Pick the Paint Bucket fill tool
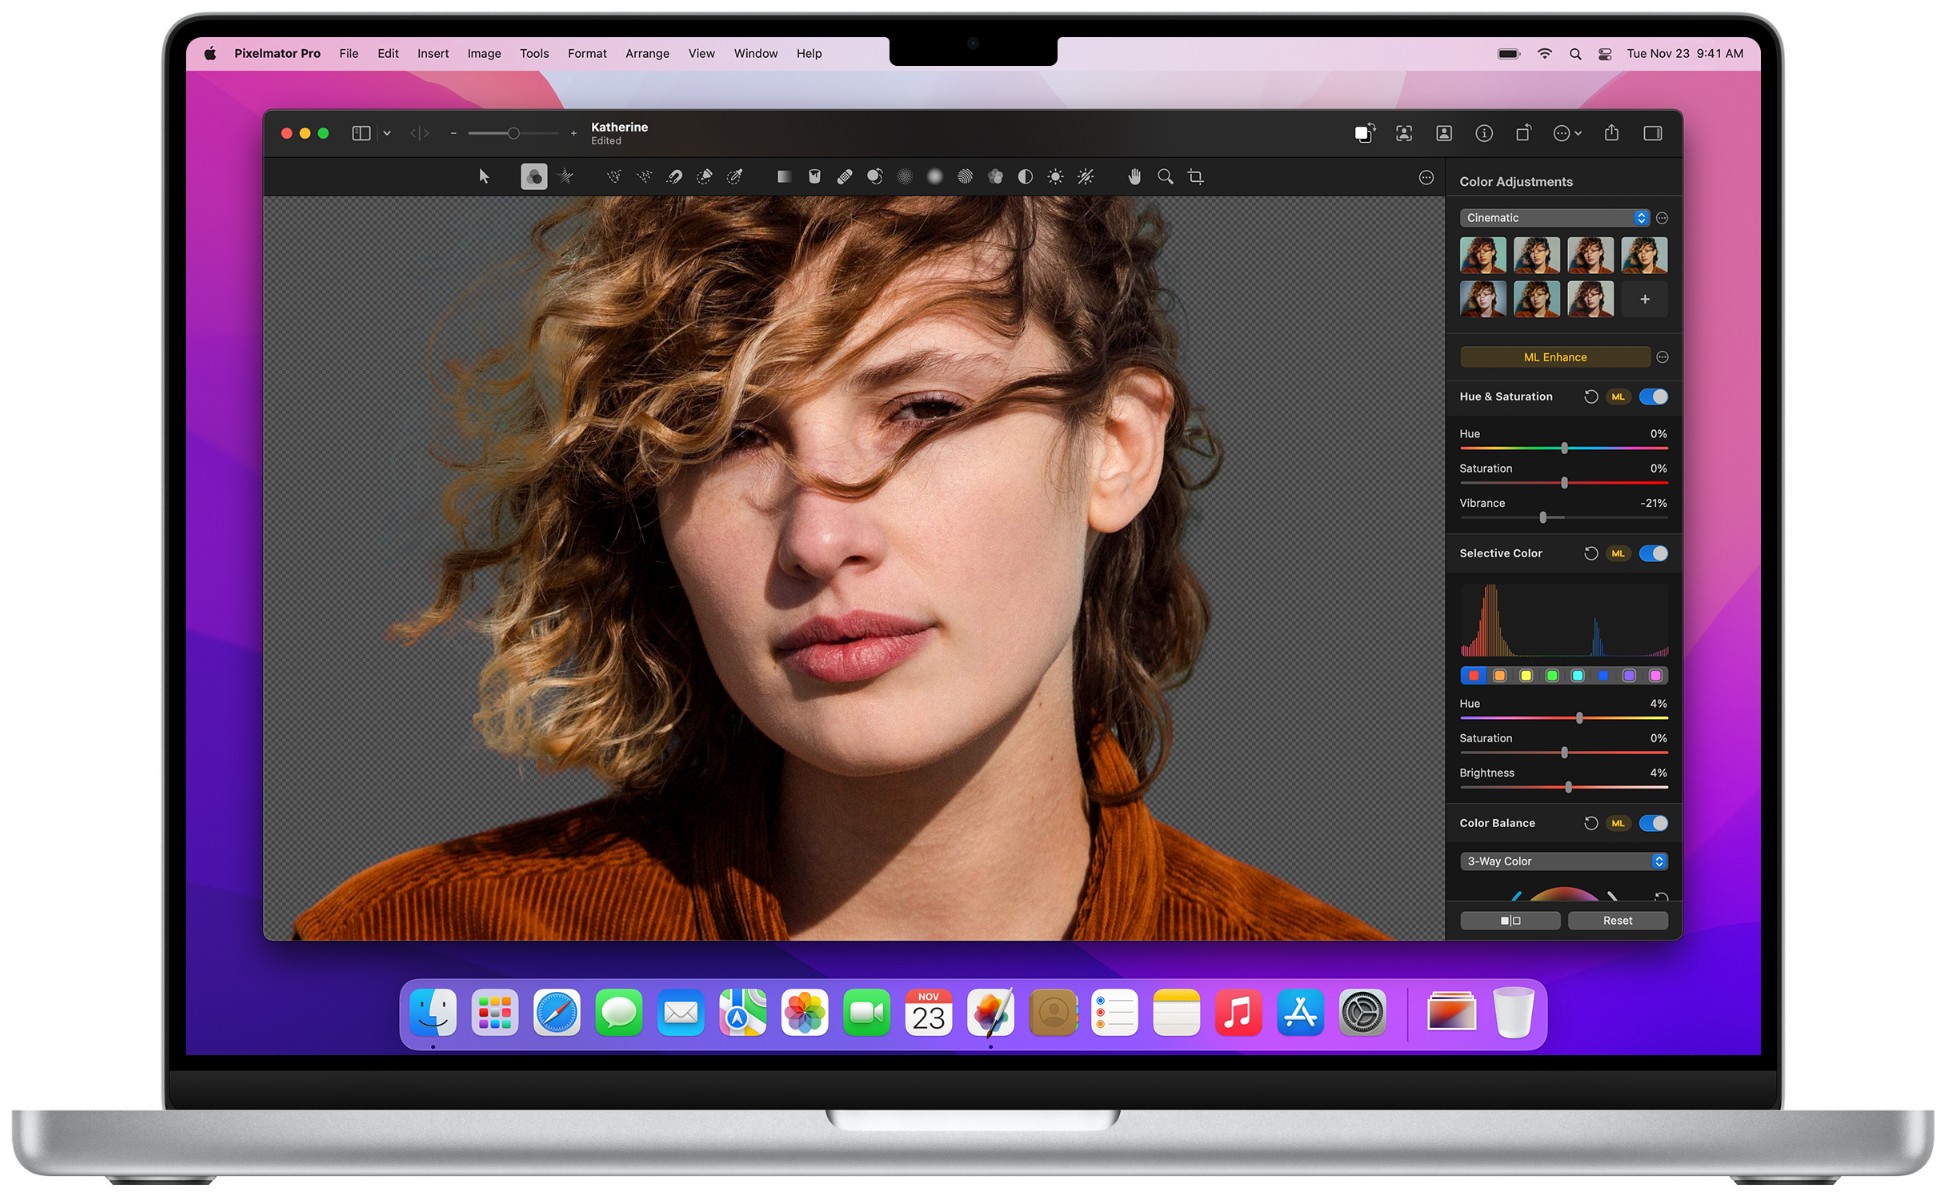This screenshot has width=1947, height=1200. point(814,177)
